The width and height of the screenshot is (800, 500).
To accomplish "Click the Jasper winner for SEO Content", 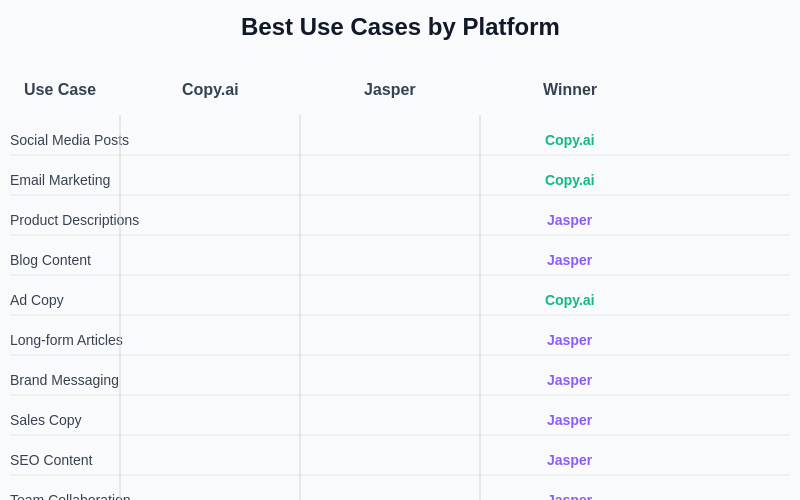I will pyautogui.click(x=569, y=460).
